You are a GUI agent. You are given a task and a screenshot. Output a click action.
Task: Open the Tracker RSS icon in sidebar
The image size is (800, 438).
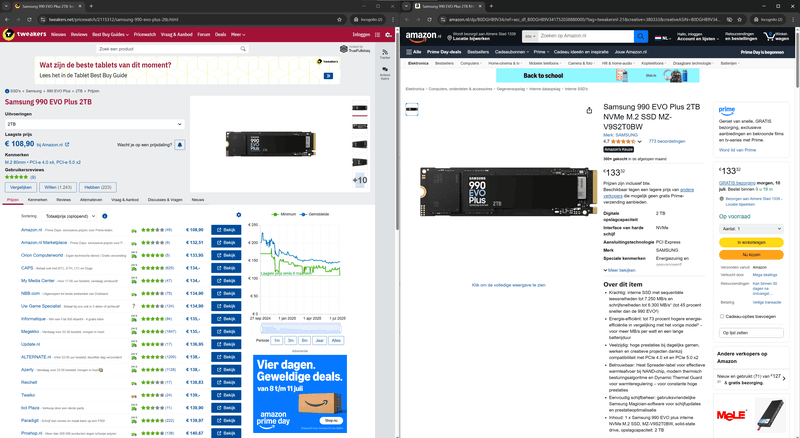coord(385,52)
